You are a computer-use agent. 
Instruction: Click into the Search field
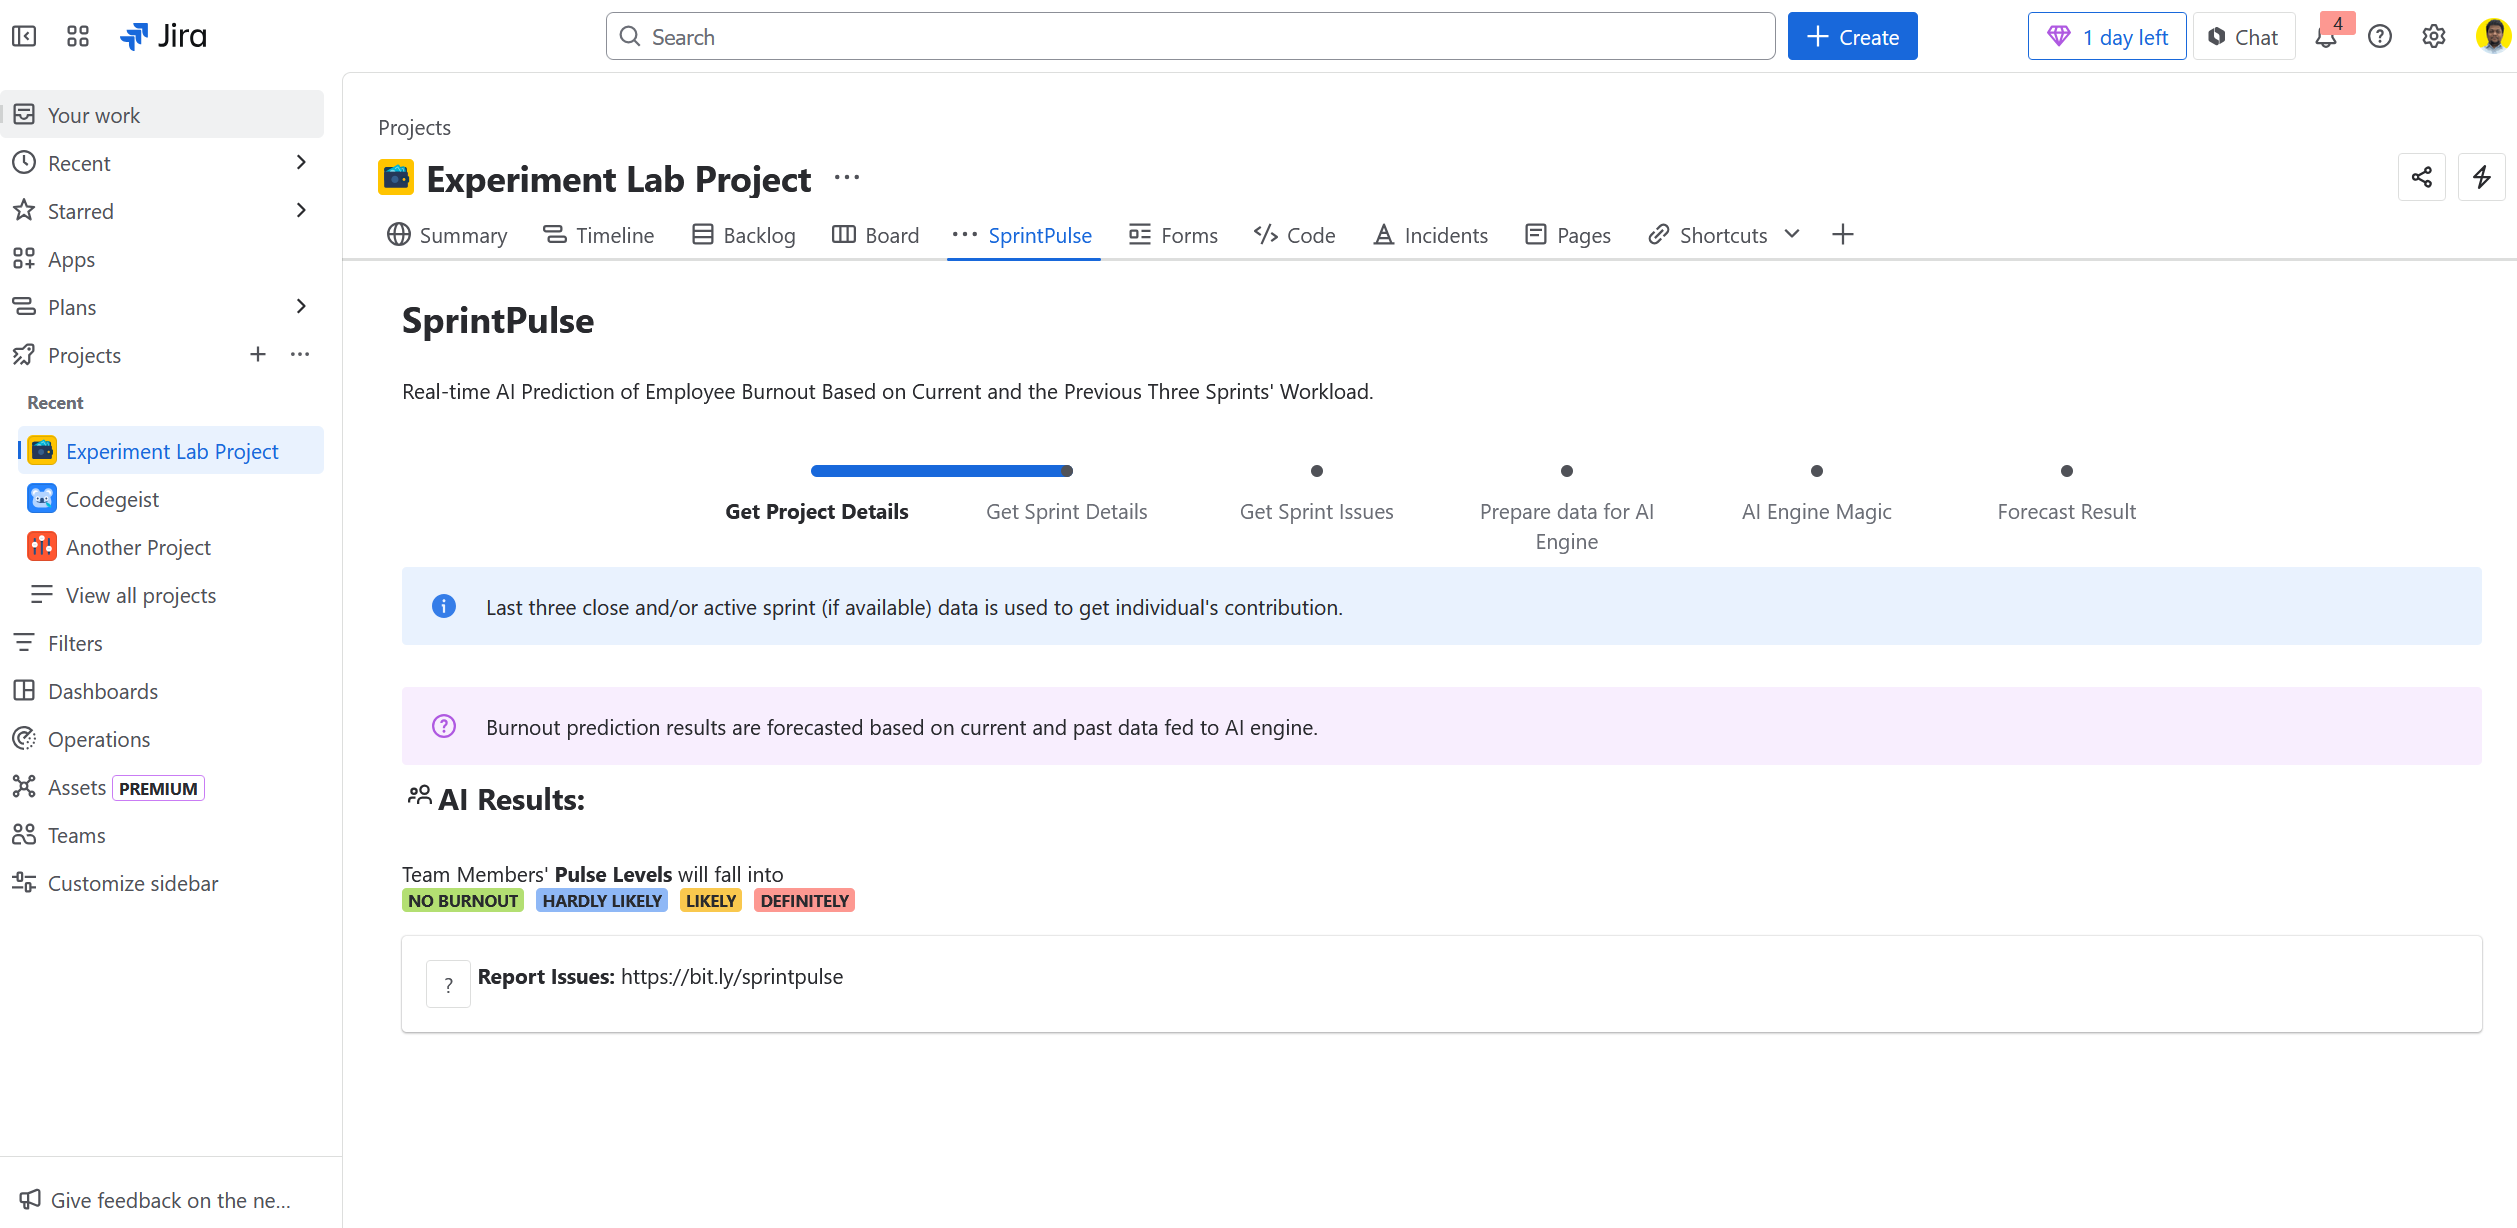tap(1190, 37)
